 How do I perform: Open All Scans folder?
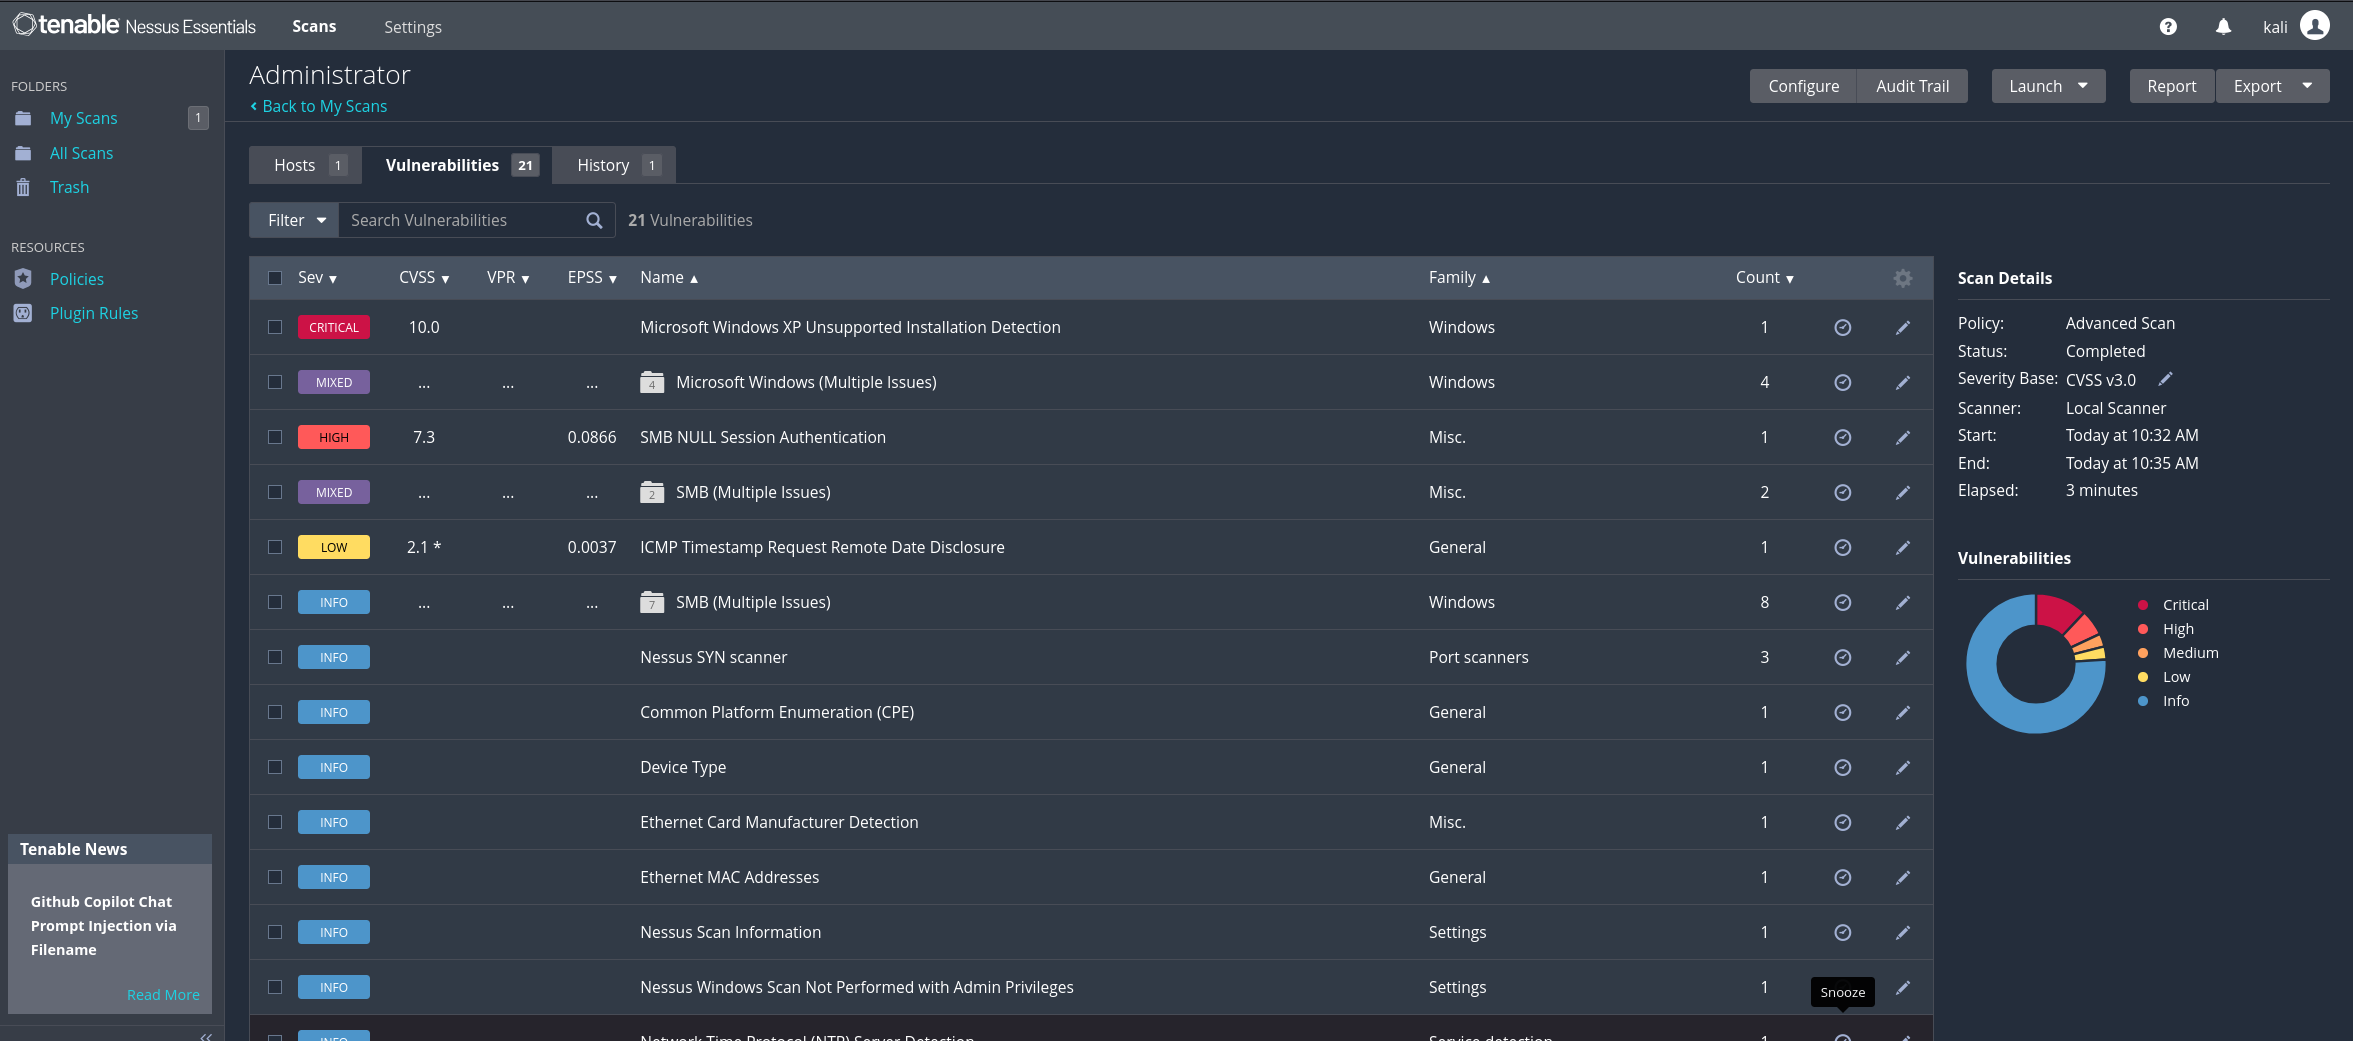click(x=81, y=153)
